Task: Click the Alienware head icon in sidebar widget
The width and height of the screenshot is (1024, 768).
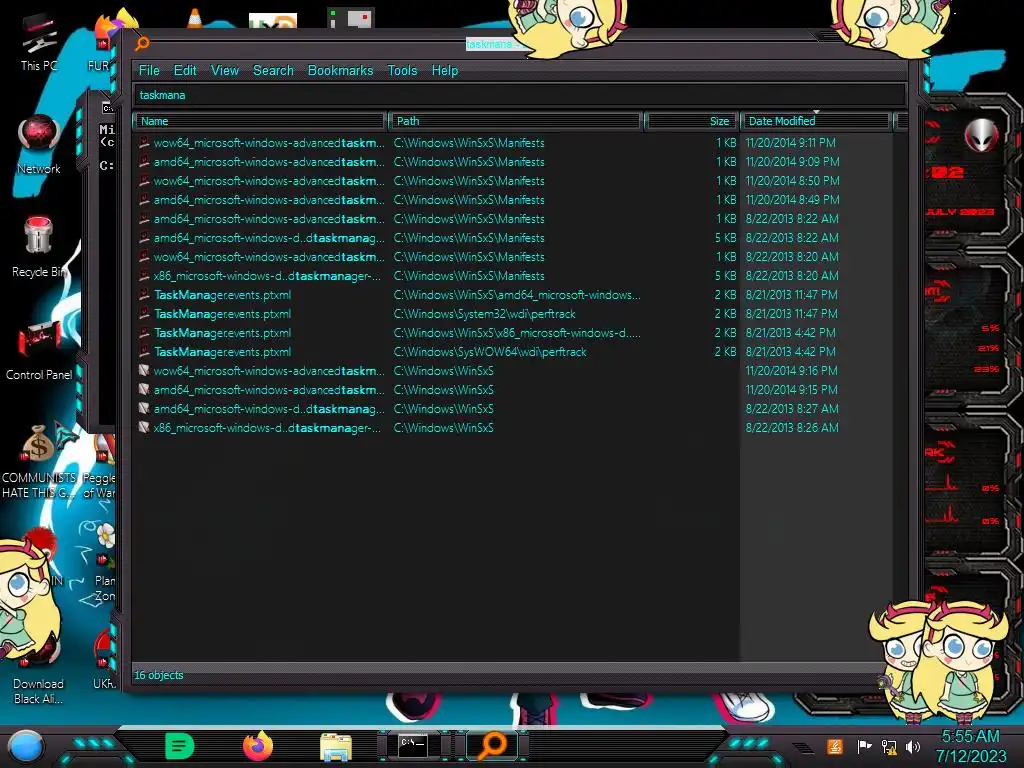Action: pos(981,135)
